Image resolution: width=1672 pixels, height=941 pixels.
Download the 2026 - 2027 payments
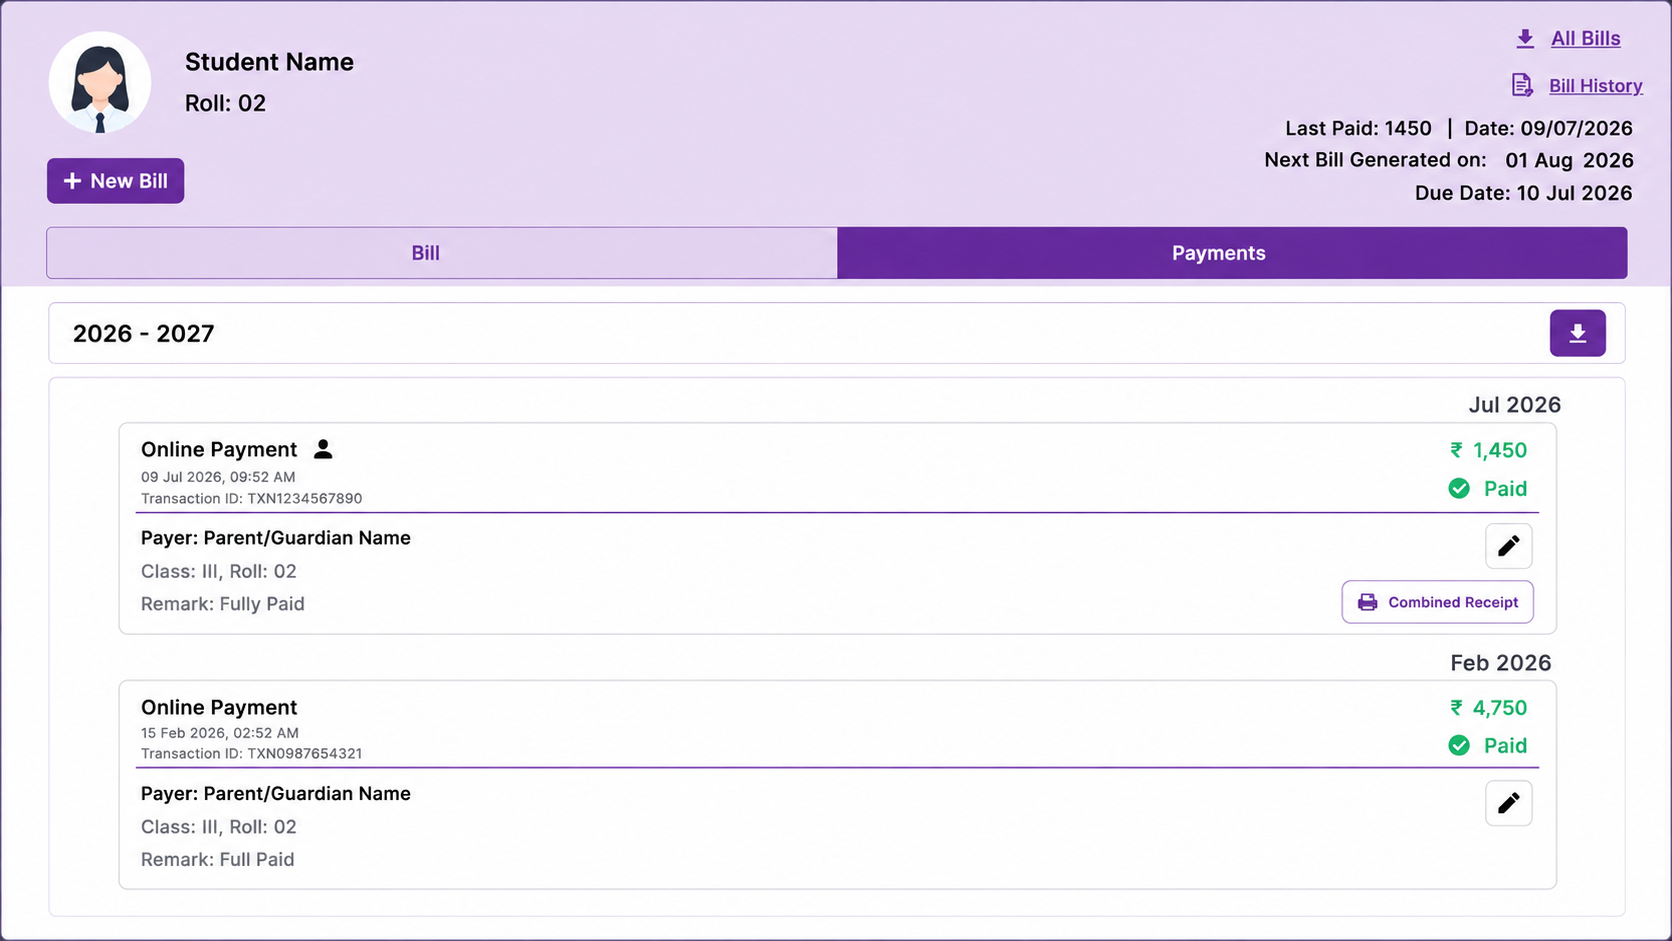click(1577, 333)
